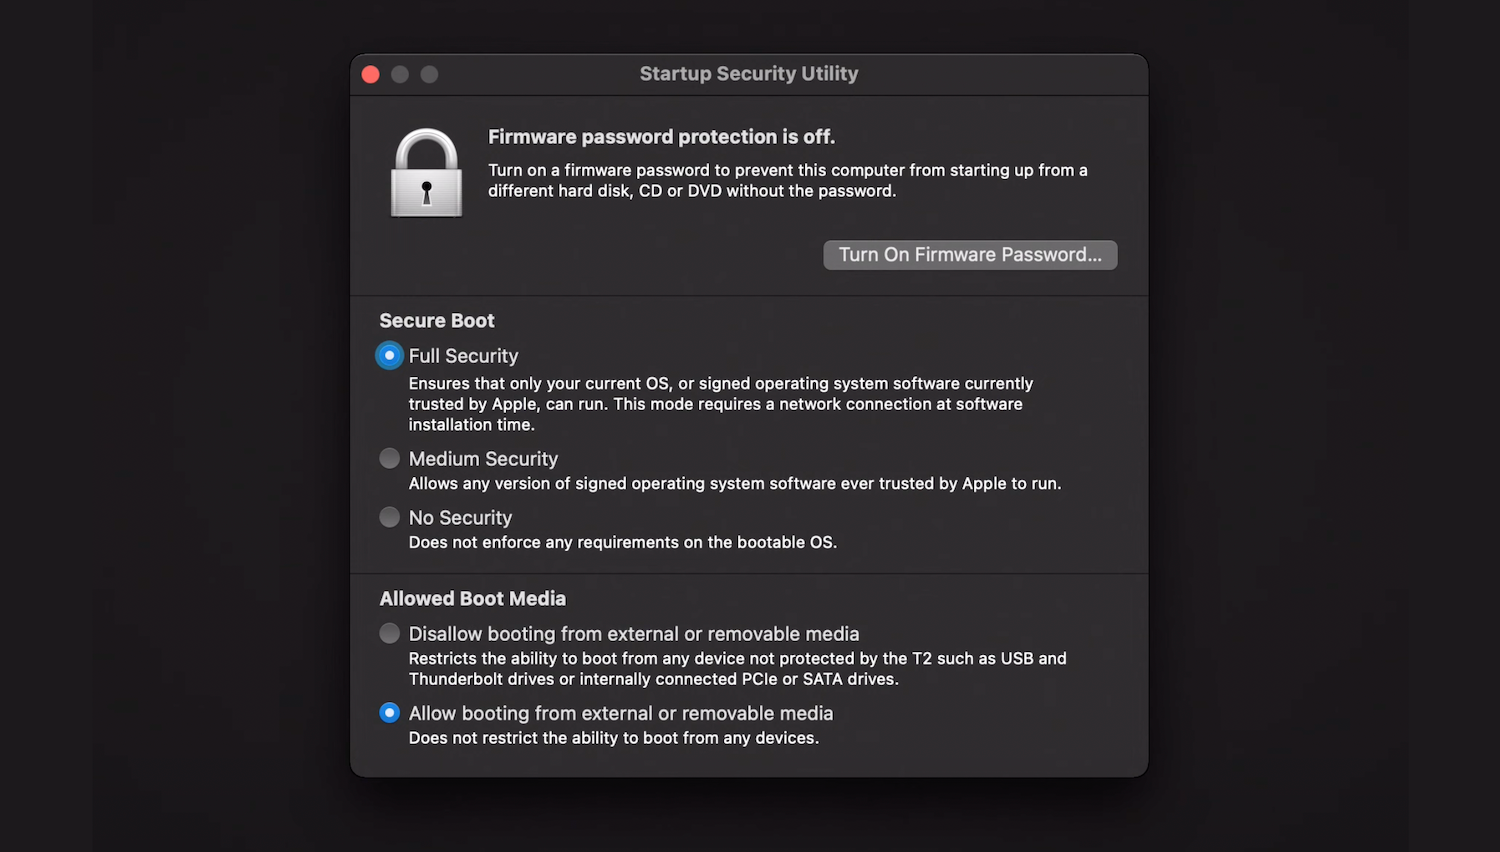Click the disallow booting from external media label
Viewport: 1500px width, 852px height.
point(634,633)
